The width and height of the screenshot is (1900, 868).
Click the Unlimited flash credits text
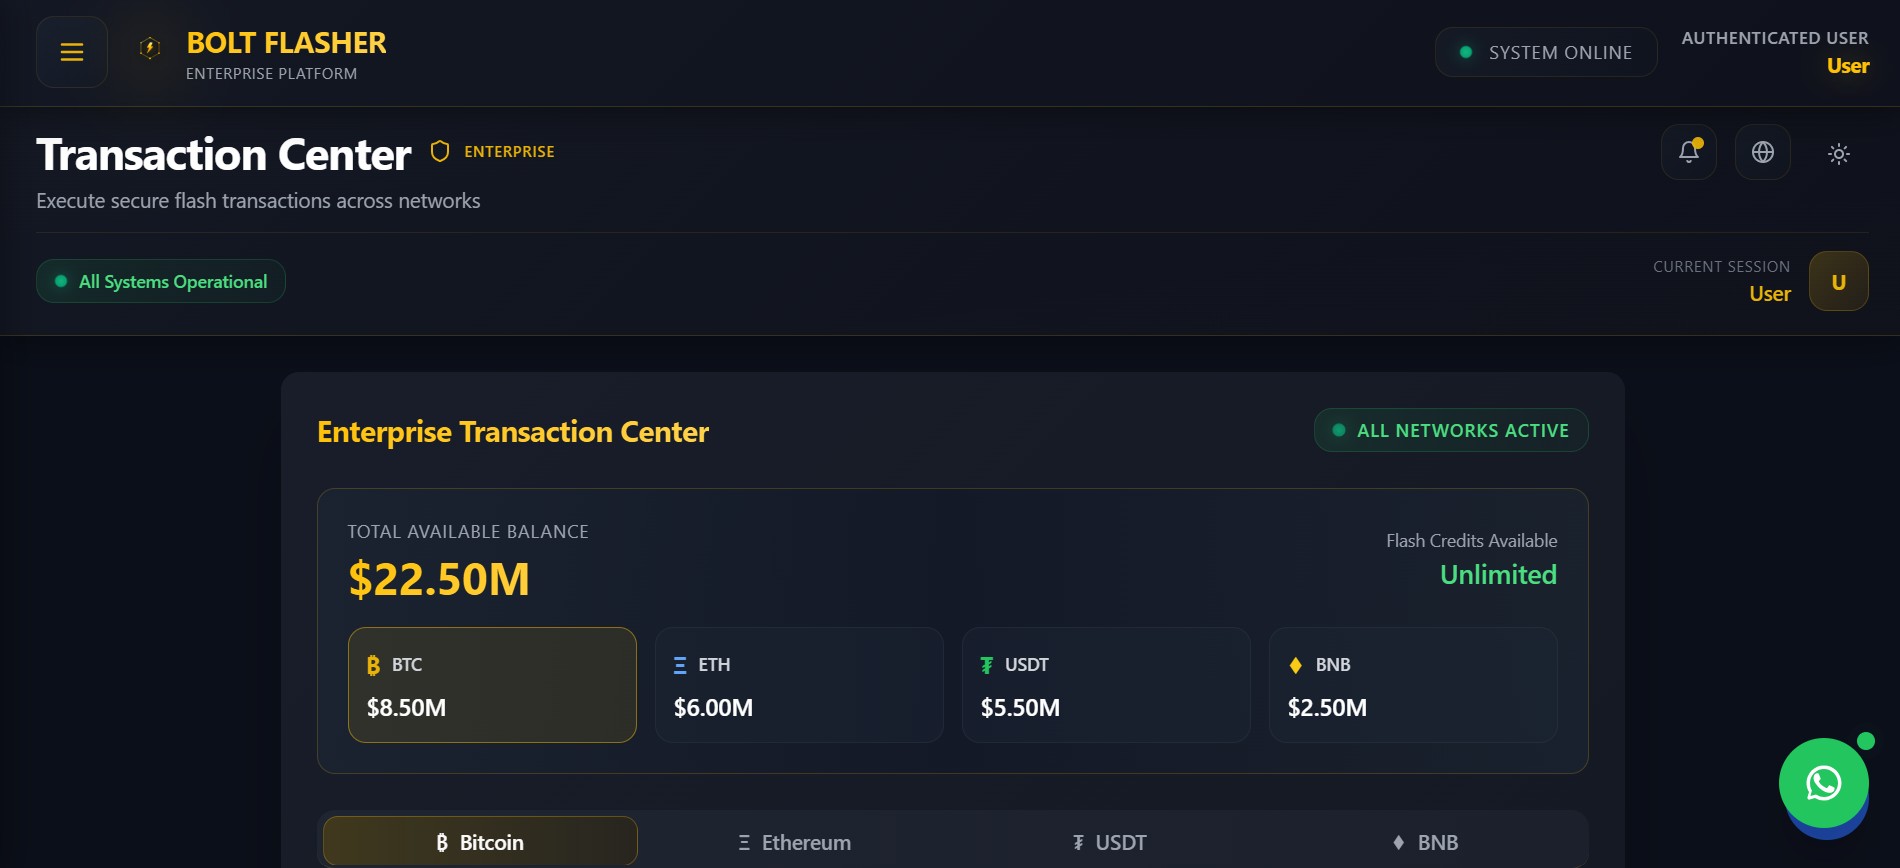click(1498, 574)
